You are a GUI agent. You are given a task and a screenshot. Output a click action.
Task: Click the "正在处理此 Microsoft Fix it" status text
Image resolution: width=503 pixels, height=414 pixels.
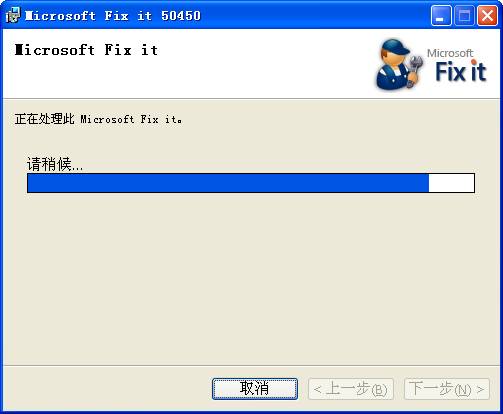tap(98, 119)
